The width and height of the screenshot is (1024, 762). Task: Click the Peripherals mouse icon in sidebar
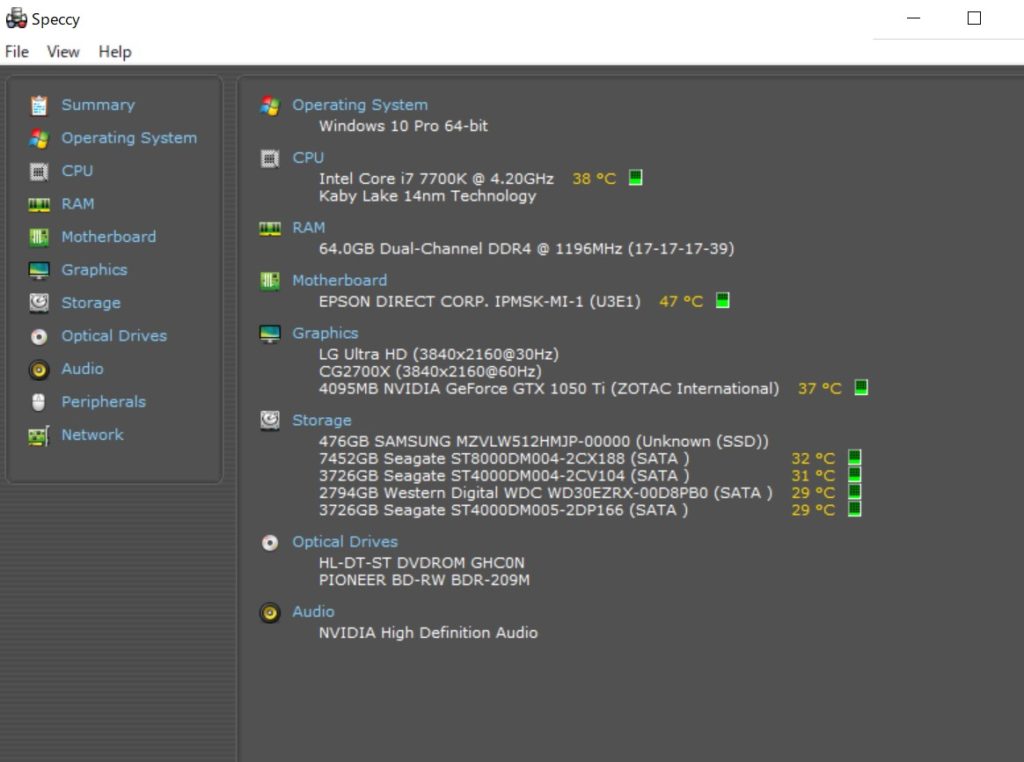(x=39, y=402)
